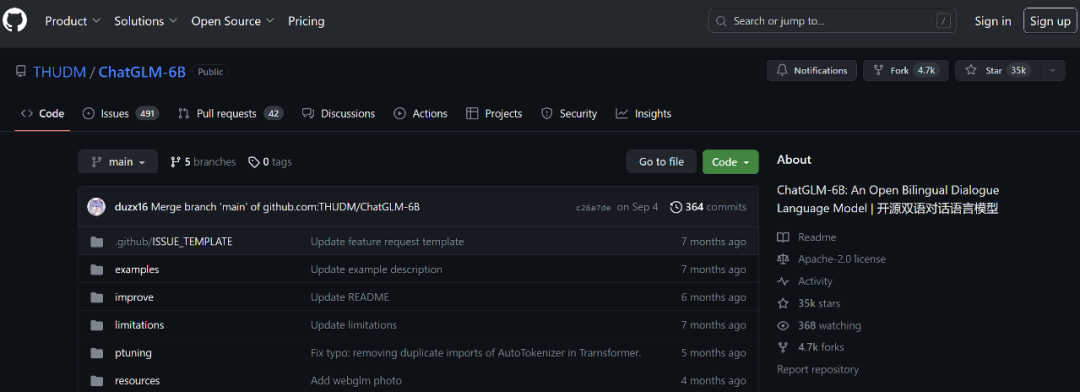Switch to the Issues tab
The width and height of the screenshot is (1080, 392).
click(121, 114)
